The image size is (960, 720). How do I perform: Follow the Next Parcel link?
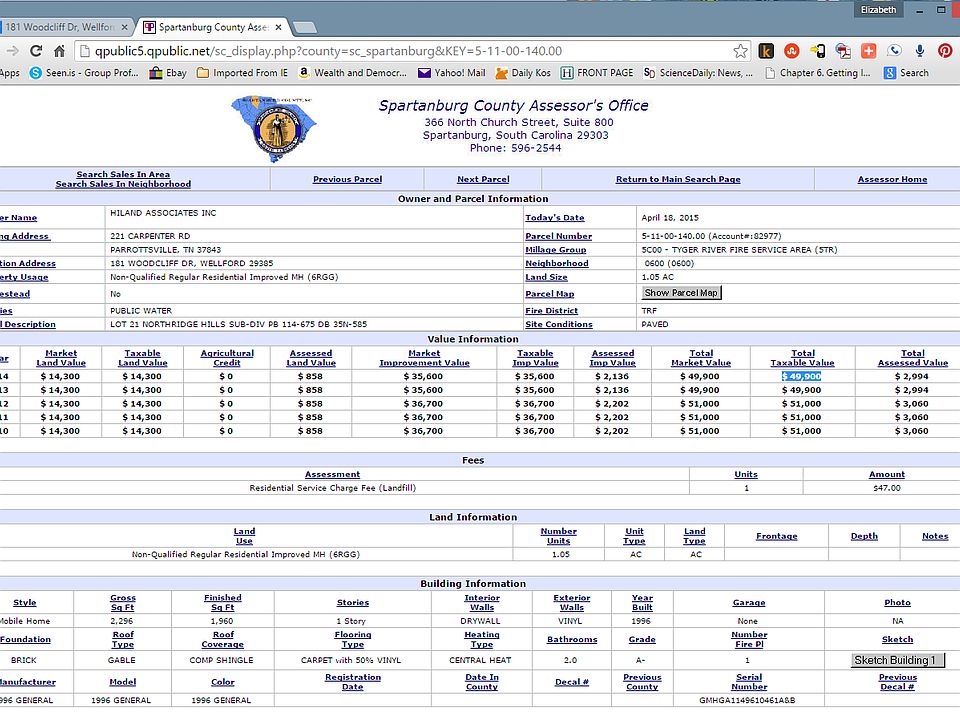coord(483,179)
